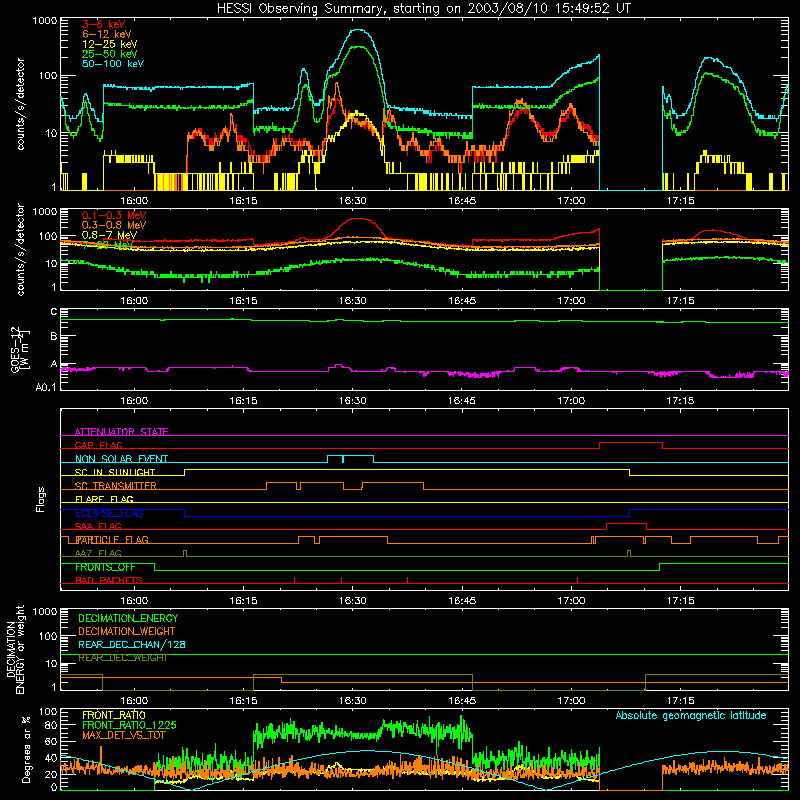Click '16:15' tick label under the Flags panel
The width and height of the screenshot is (800, 800).
tap(243, 601)
